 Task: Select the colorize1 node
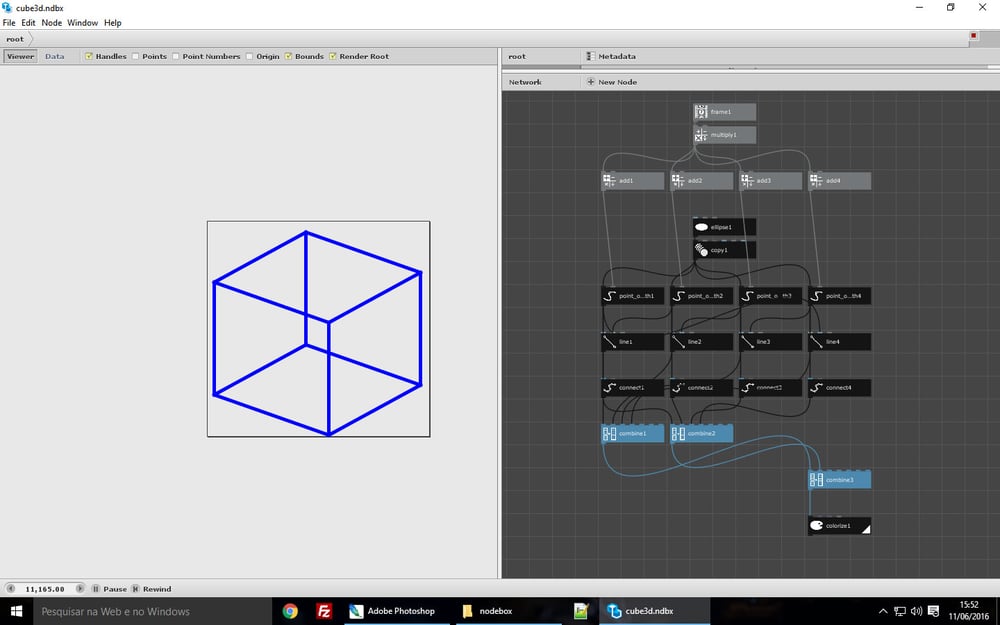[839, 526]
